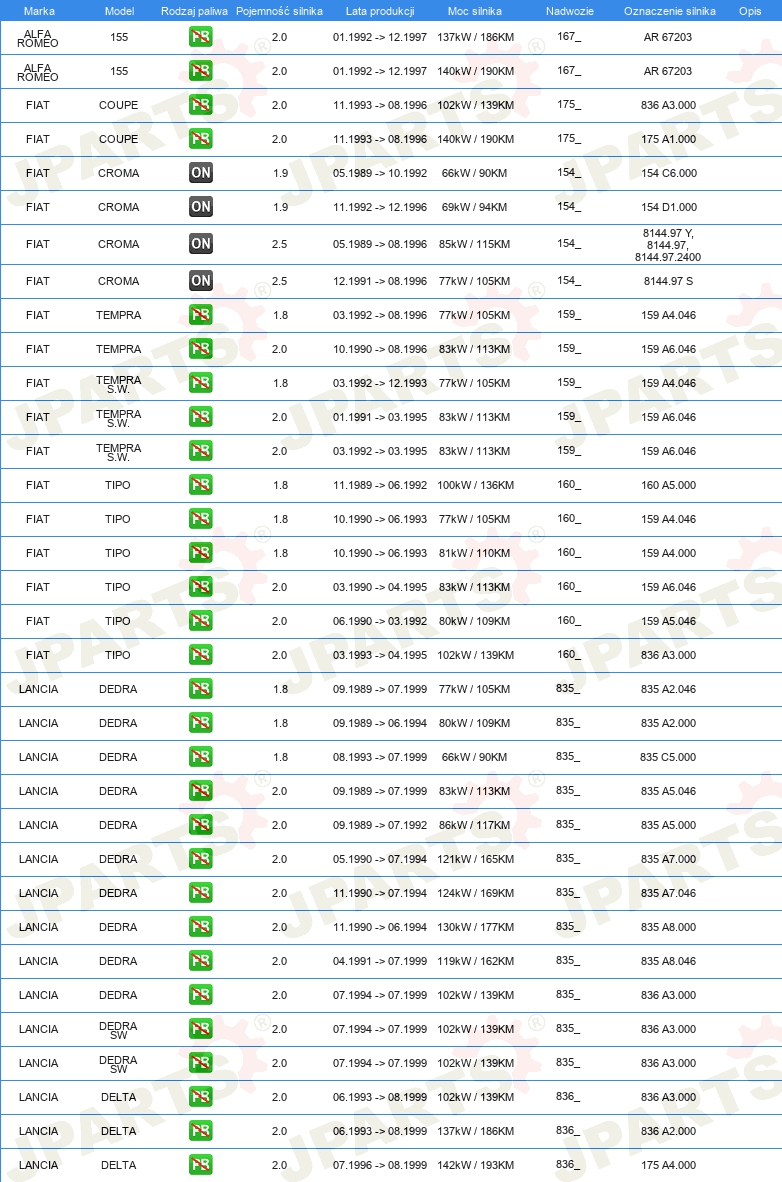Click ON diesel icon for Croma 154 C6.000

[201, 173]
